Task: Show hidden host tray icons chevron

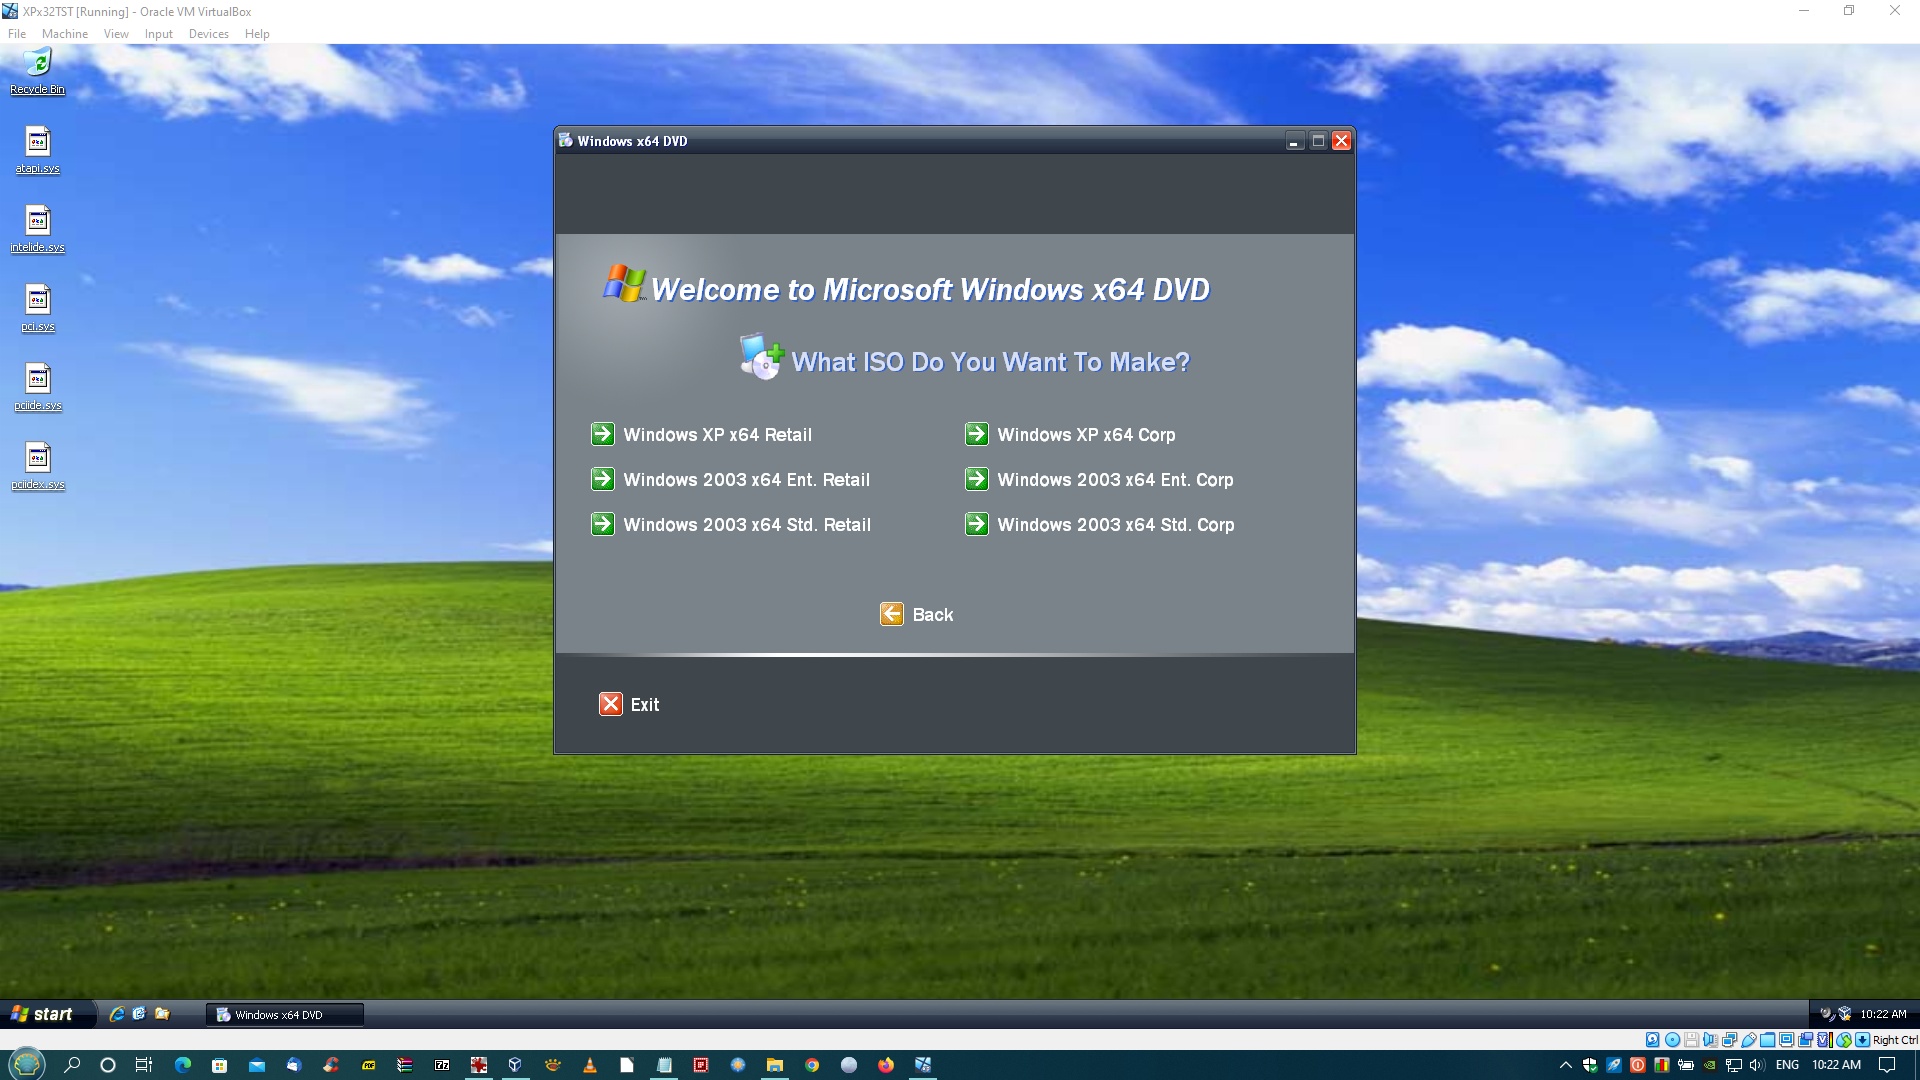Action: tap(1566, 1065)
